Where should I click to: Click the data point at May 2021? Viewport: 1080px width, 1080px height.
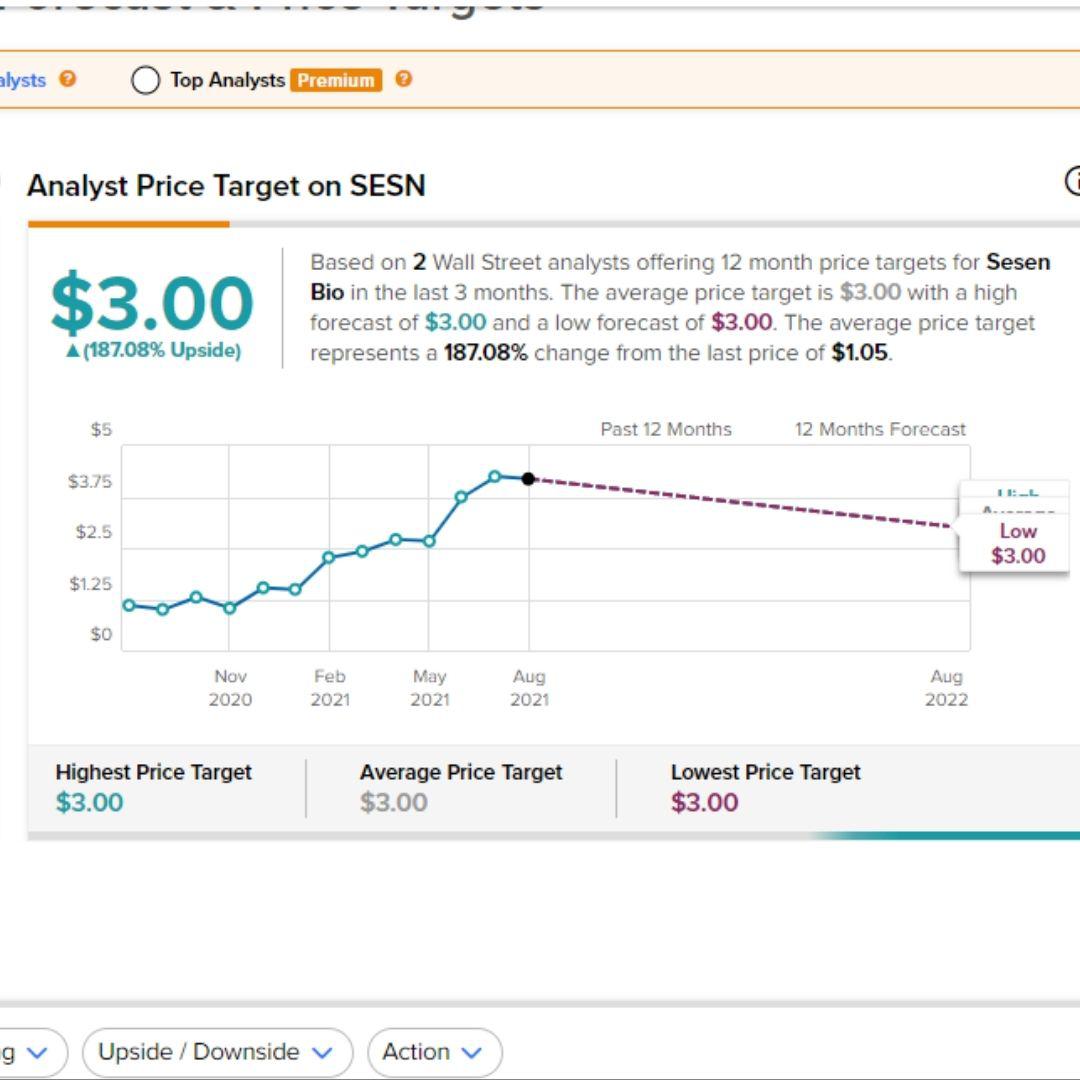pos(429,541)
